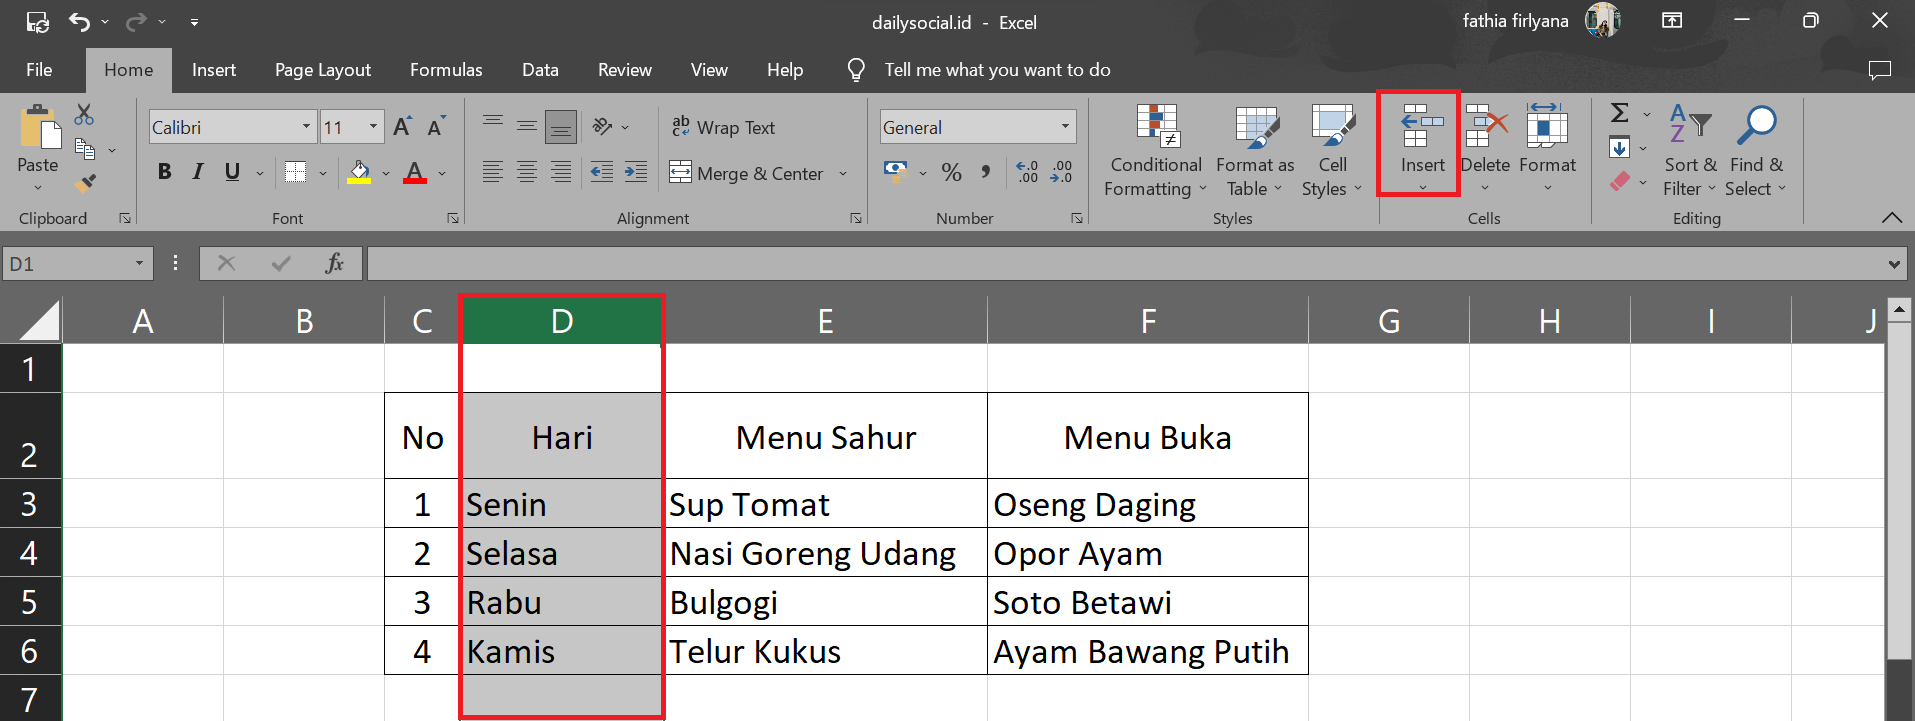Click the Format cells button
The image size is (1915, 721).
[1547, 145]
